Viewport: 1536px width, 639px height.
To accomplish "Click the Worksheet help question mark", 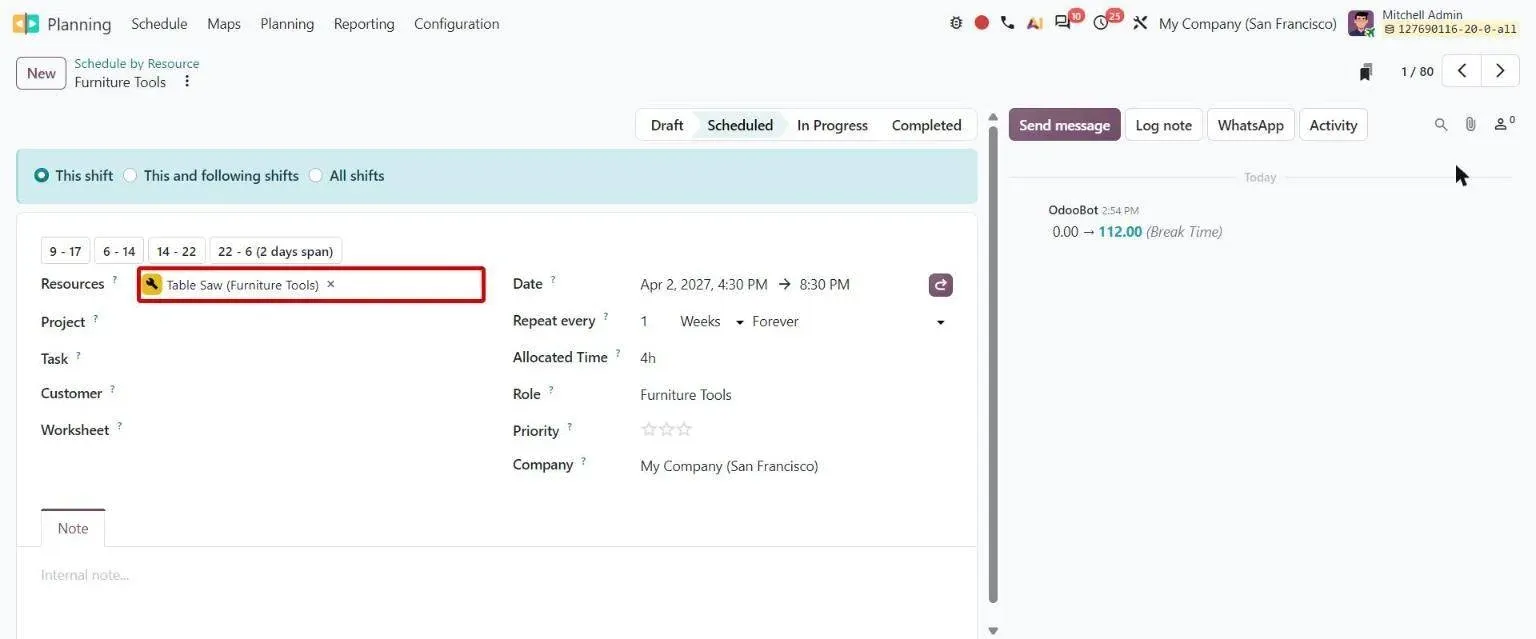I will pos(119,427).
